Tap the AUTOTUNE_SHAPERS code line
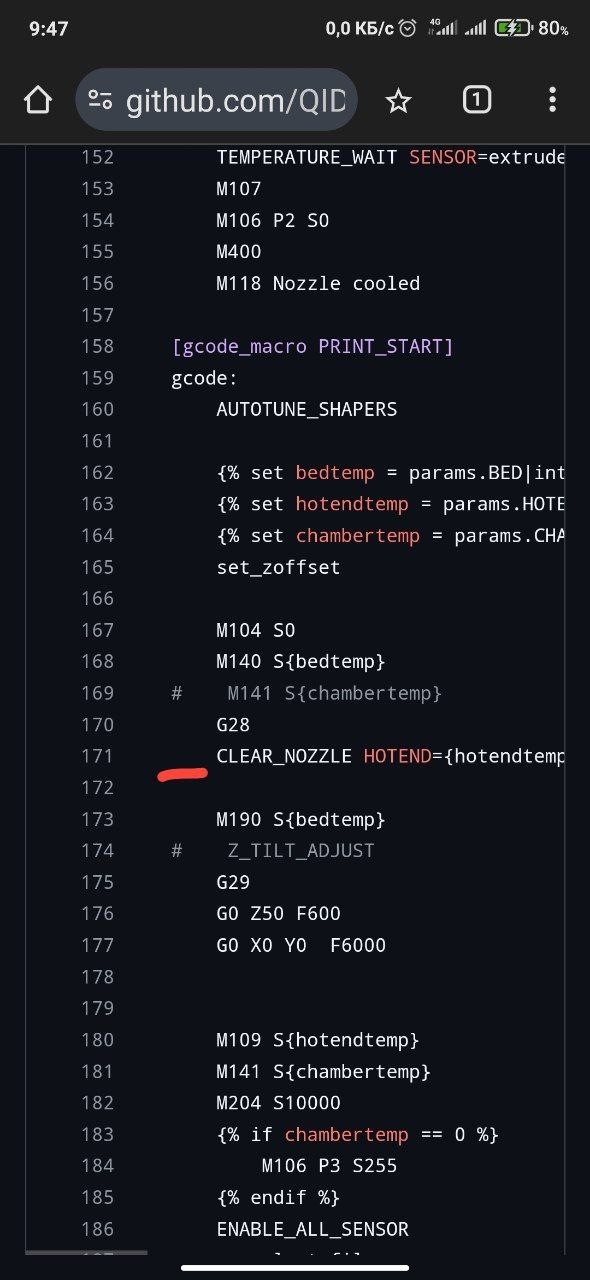590x1280 pixels. coord(307,409)
